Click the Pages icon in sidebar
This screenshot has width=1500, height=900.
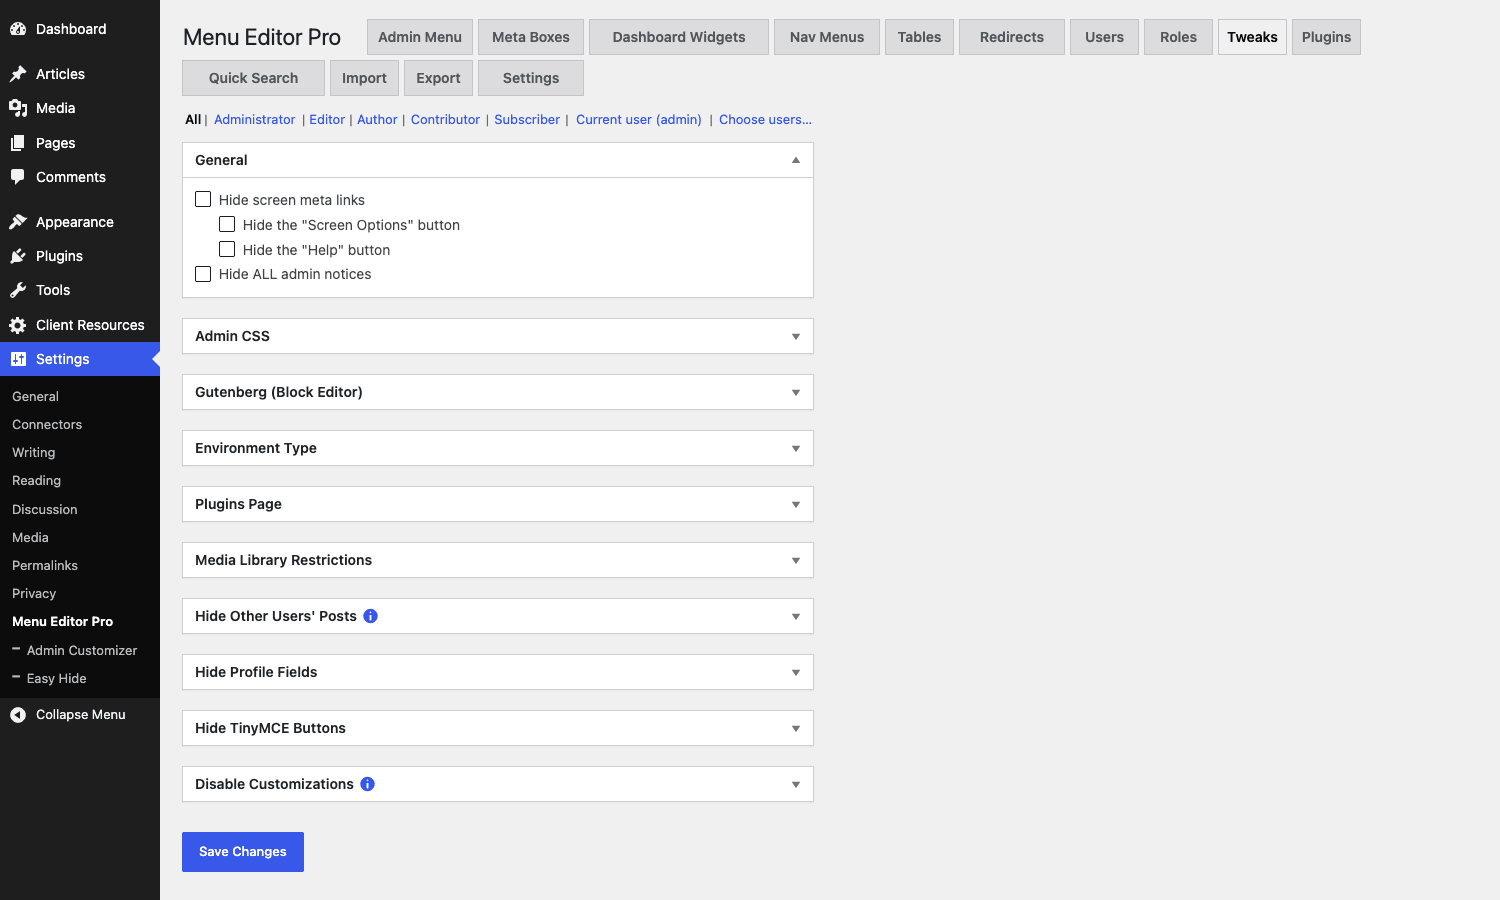click(x=18, y=143)
